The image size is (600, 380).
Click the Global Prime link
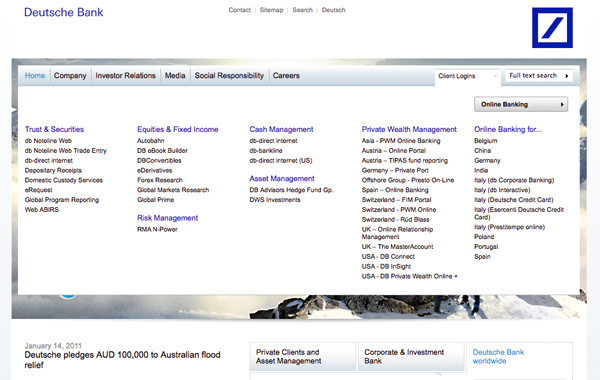pos(155,200)
